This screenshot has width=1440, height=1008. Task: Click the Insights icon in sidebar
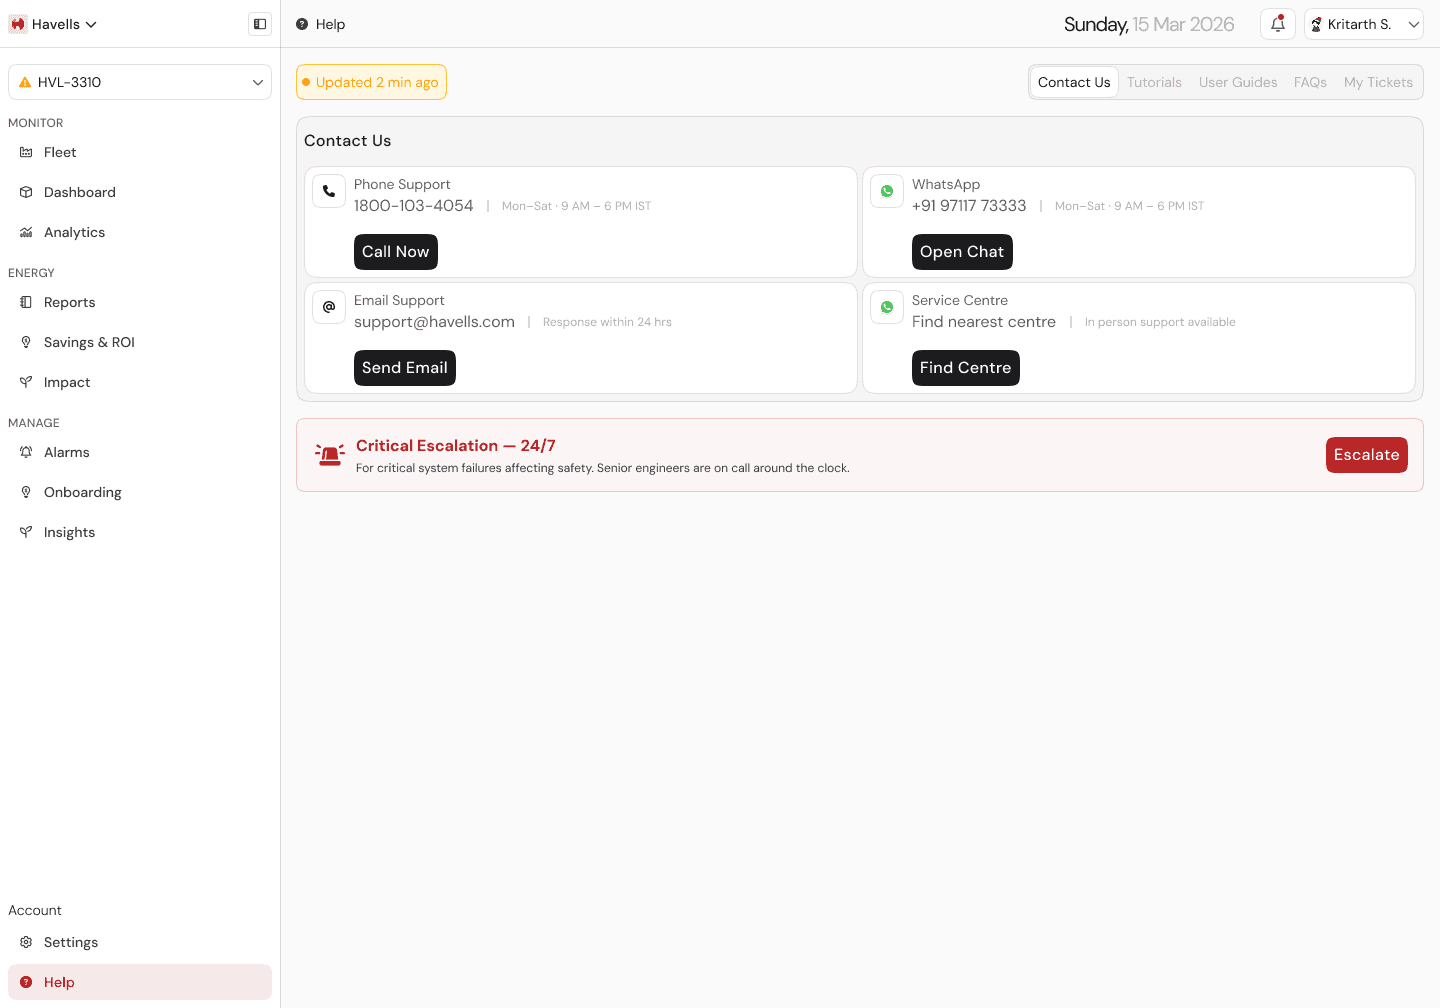click(x=26, y=532)
